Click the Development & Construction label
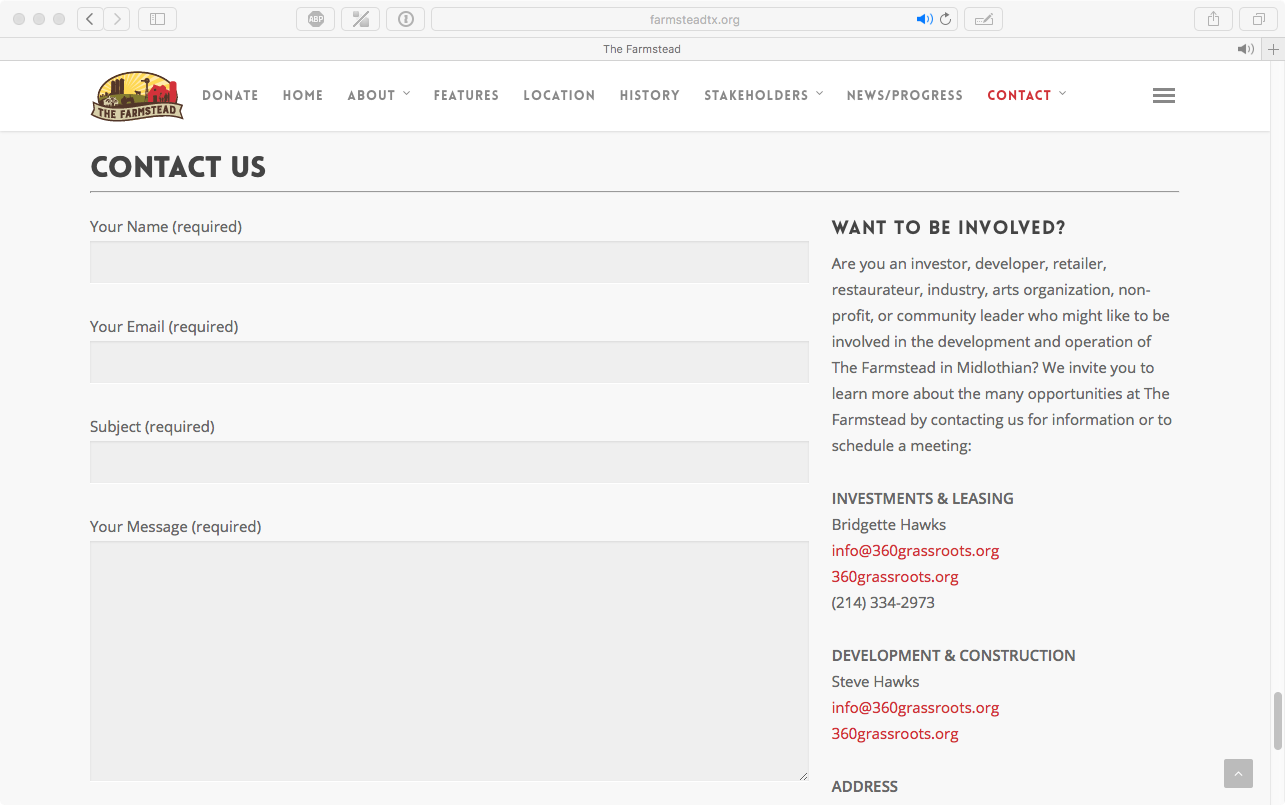1285x805 pixels. point(953,656)
